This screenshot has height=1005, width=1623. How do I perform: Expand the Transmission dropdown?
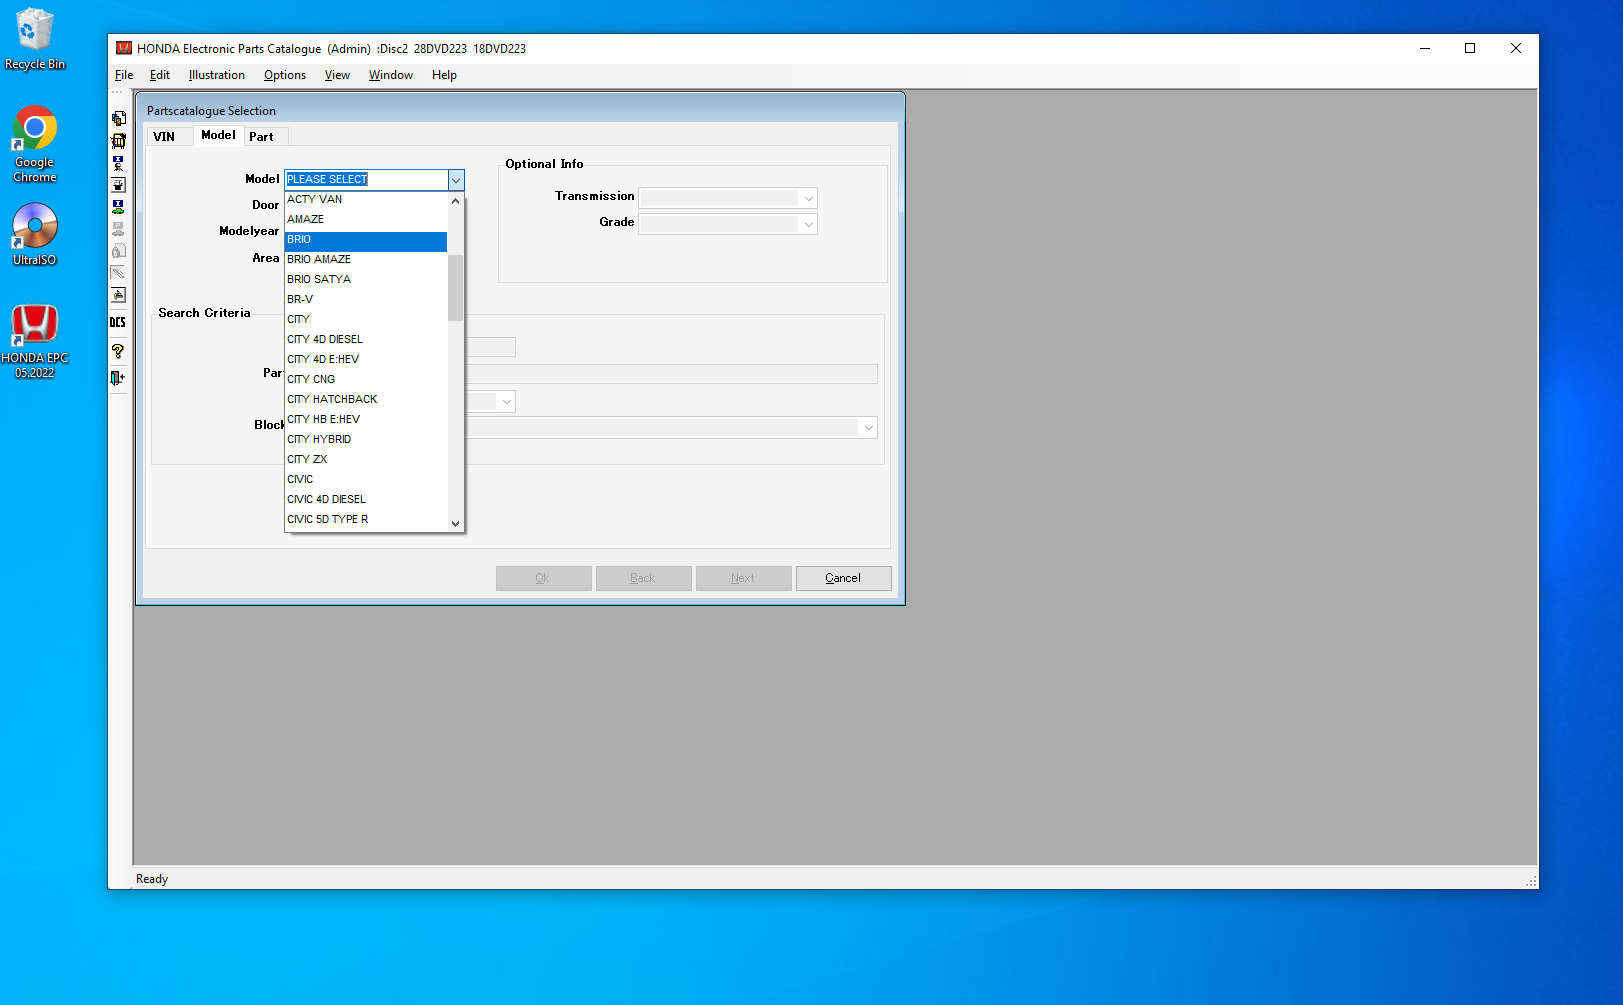click(x=808, y=198)
